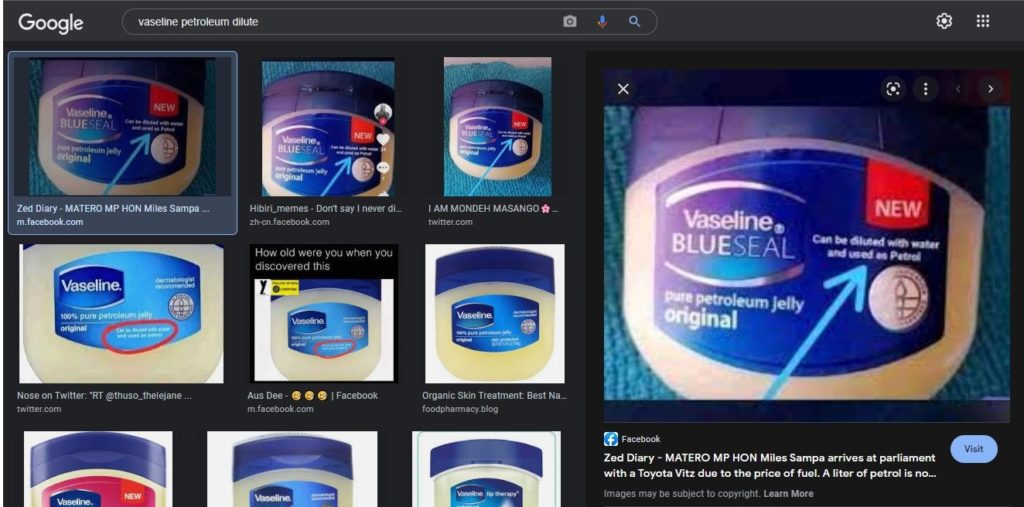Open the 'Aus Dee' Facebook caption link
Image resolution: width=1024 pixels, height=507 pixels.
pos(312,395)
